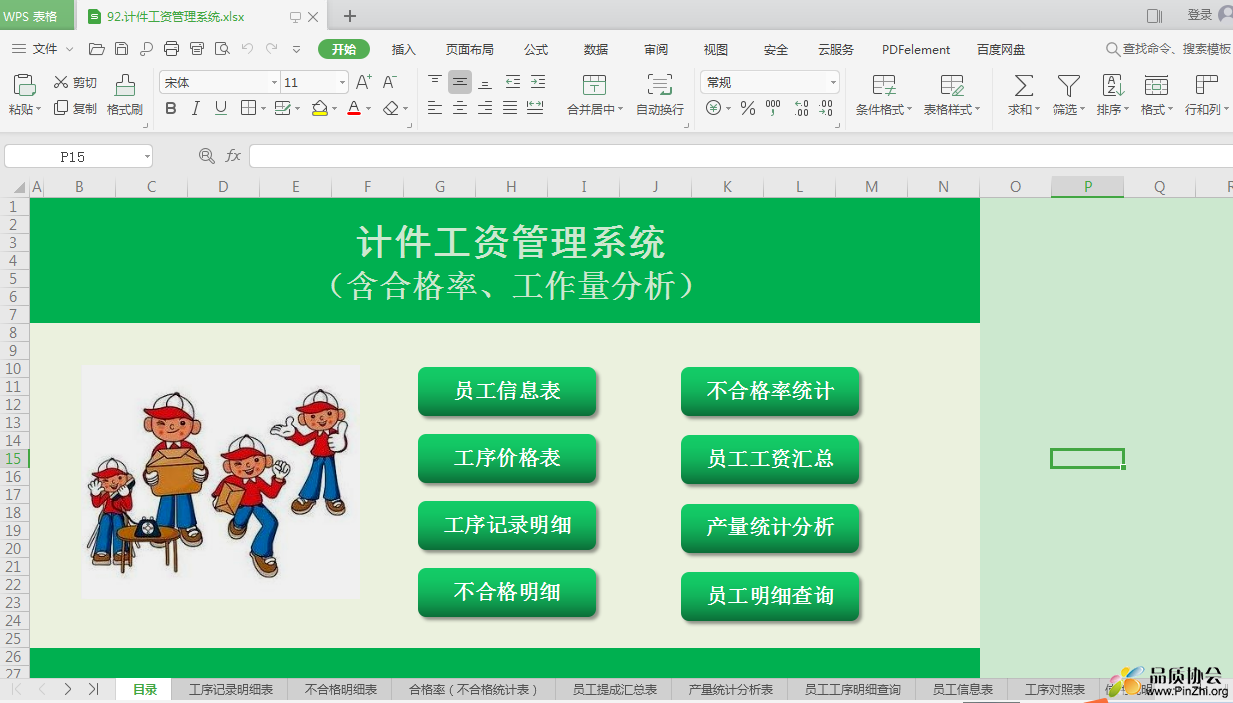Click the Sort (排序) icon

(1113, 85)
